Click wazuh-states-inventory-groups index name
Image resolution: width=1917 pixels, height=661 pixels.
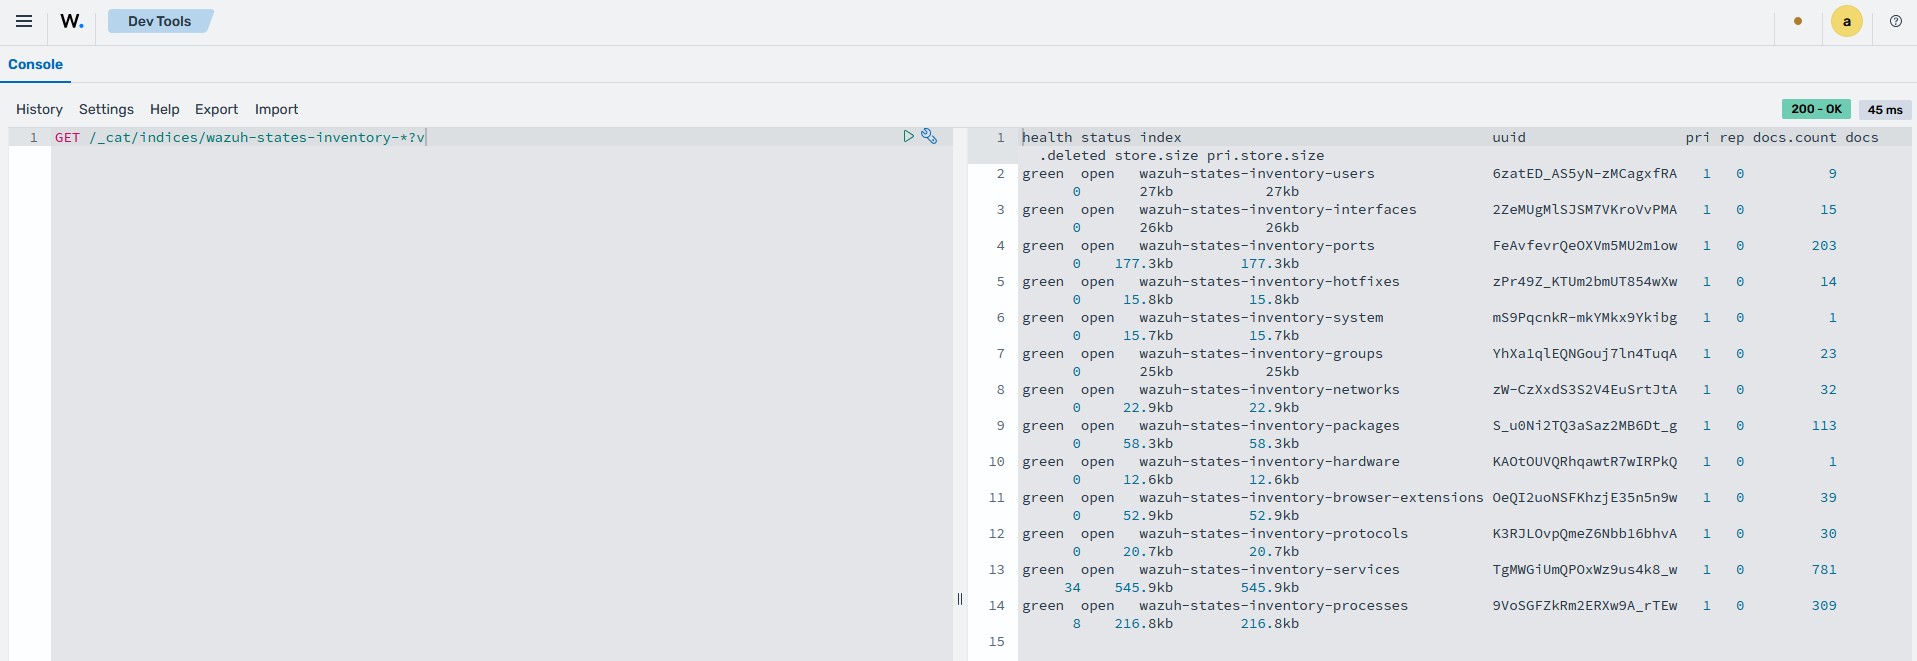pos(1261,353)
